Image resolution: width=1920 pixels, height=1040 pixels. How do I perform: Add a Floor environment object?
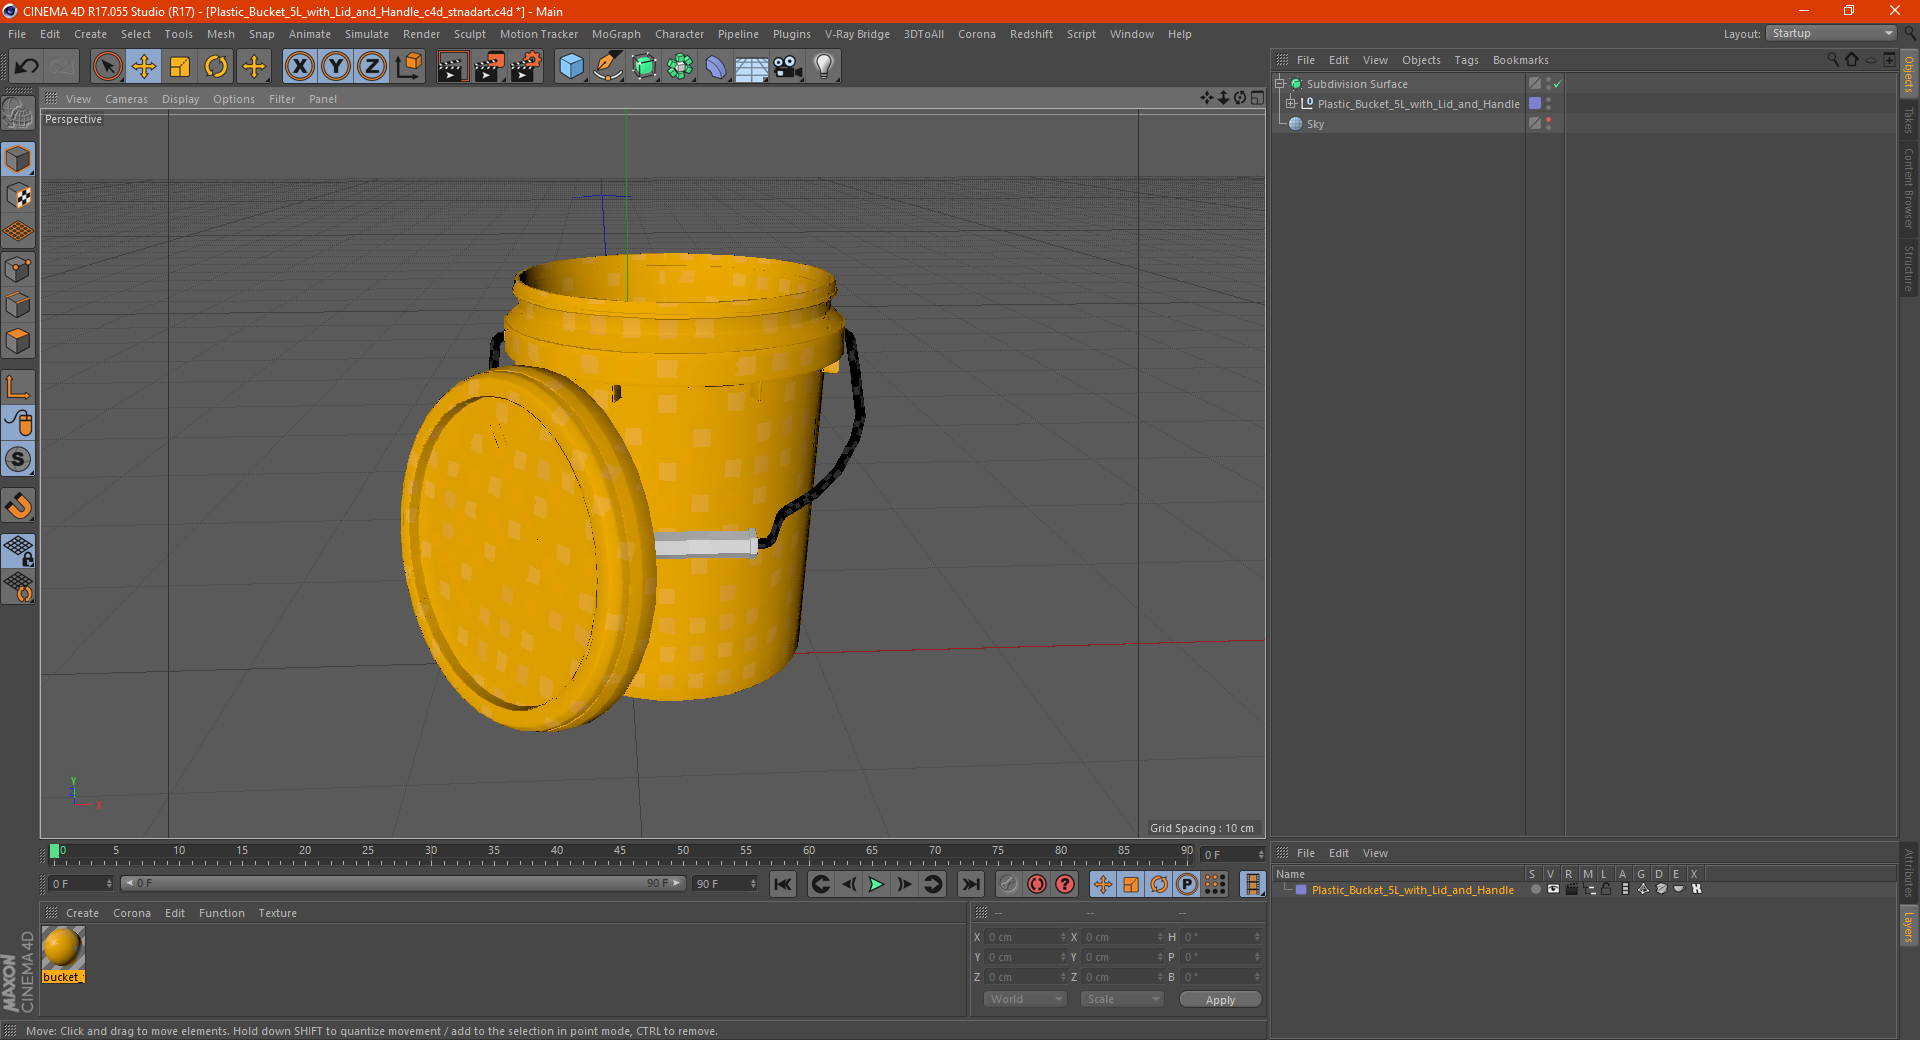(752, 67)
